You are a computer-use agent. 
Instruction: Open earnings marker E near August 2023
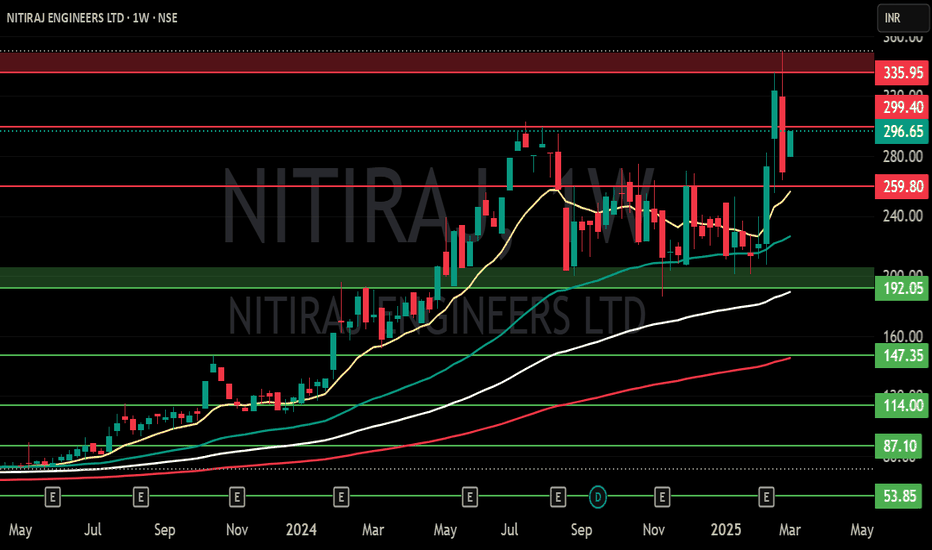(x=140, y=496)
